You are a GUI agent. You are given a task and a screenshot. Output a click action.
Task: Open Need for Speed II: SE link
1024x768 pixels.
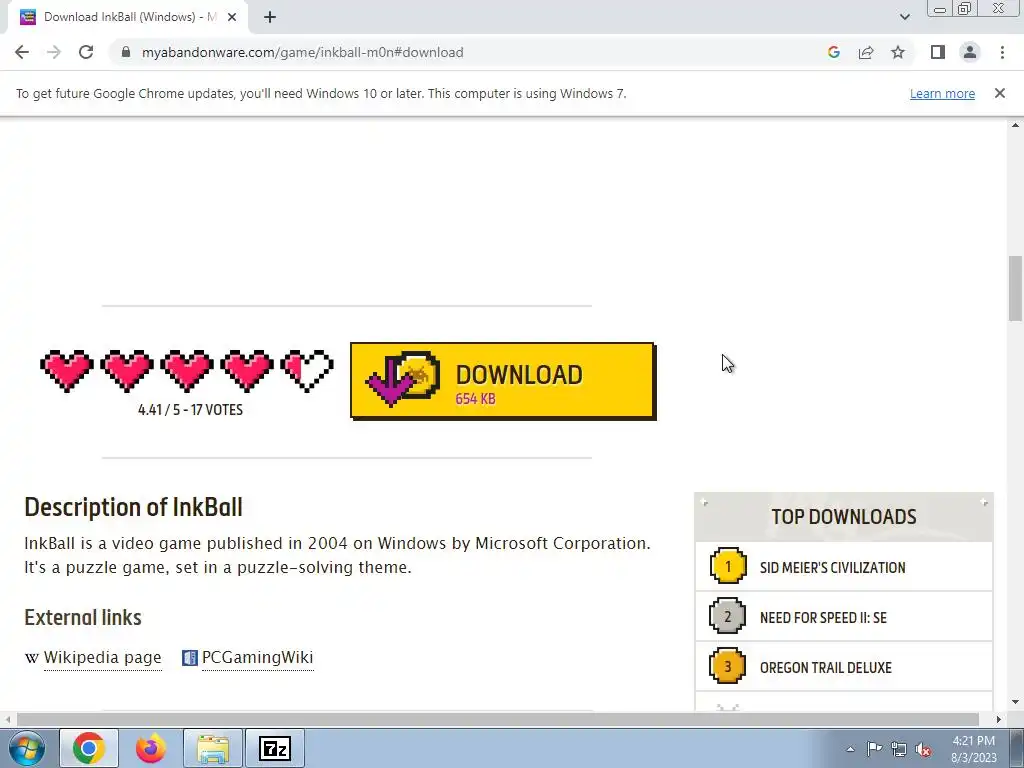tap(824, 618)
